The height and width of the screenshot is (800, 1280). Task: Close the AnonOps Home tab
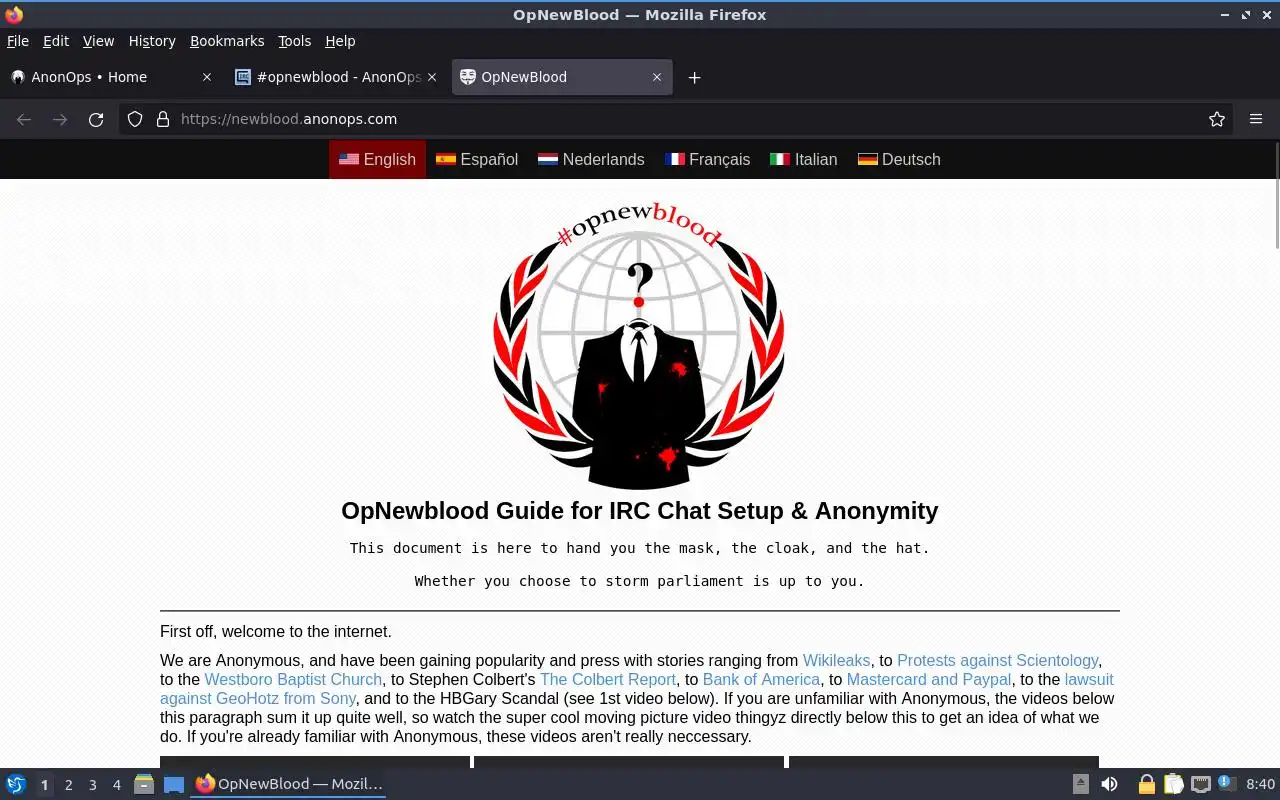207,77
